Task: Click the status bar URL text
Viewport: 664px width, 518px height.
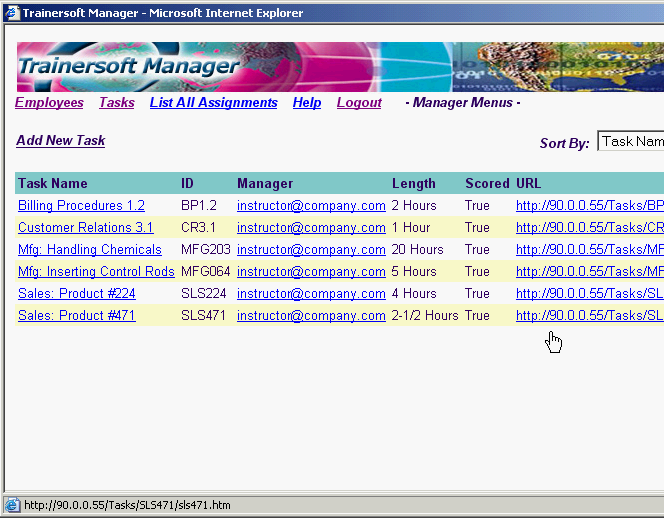Action: [x=127, y=505]
